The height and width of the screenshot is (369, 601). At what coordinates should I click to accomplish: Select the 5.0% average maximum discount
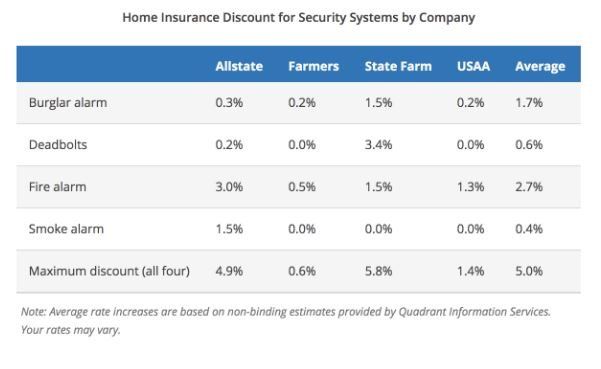[x=529, y=271]
